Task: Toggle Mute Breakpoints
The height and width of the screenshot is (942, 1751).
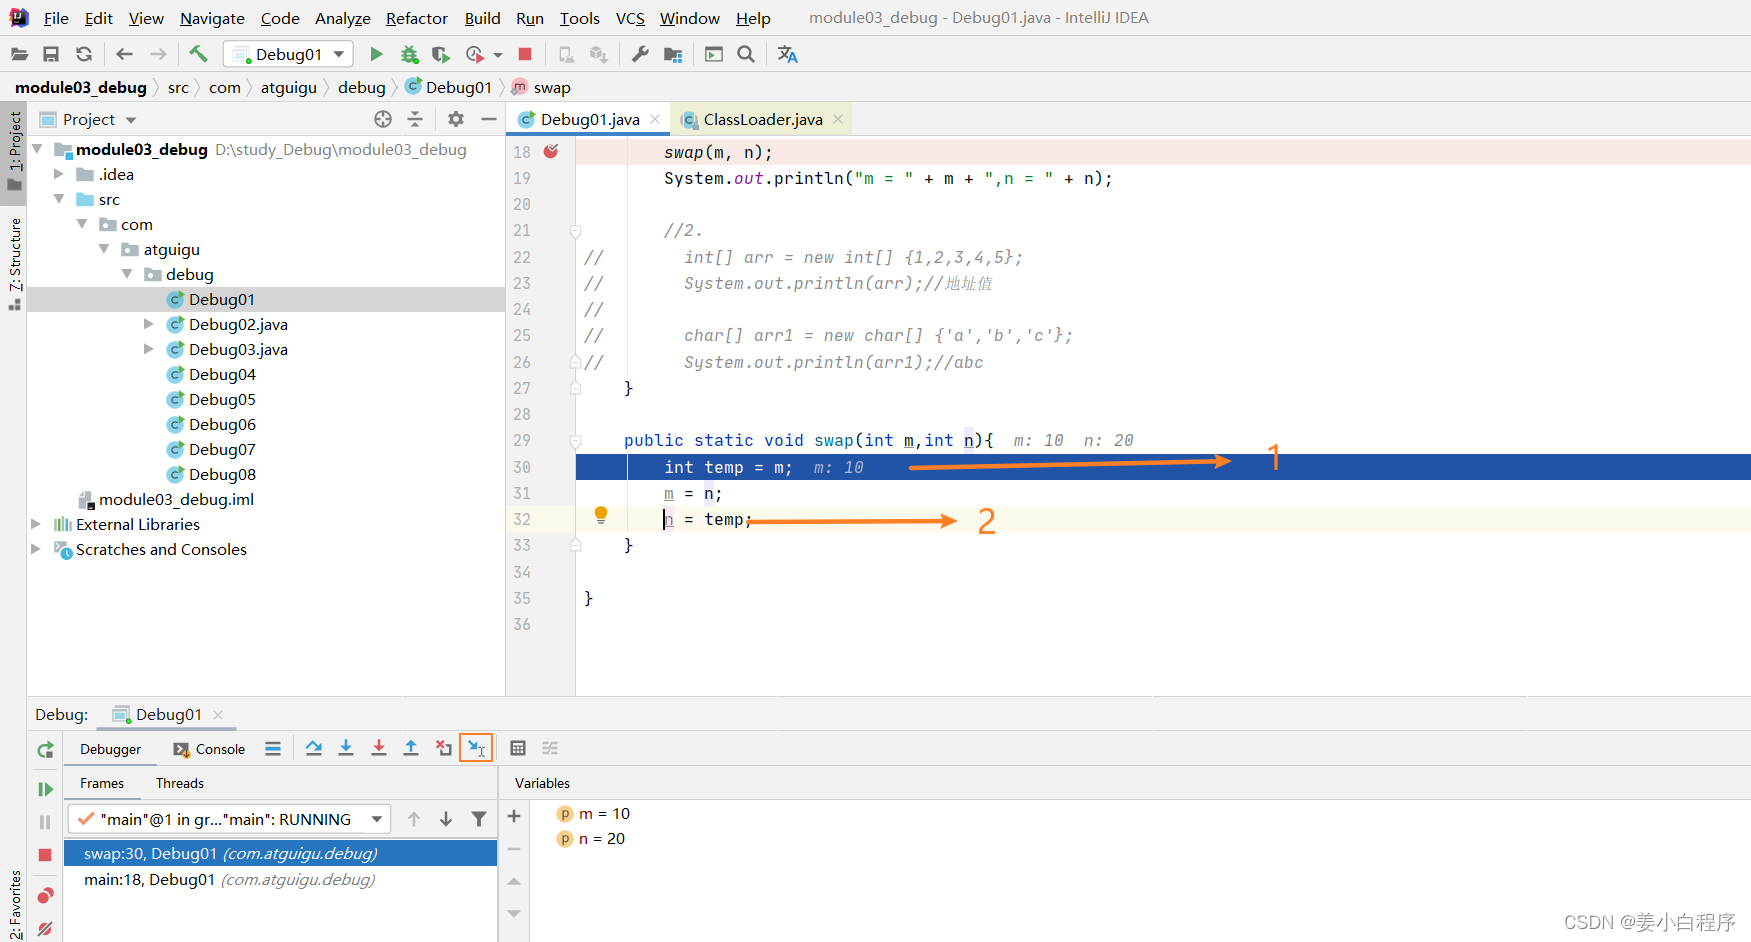Action: click(x=45, y=929)
